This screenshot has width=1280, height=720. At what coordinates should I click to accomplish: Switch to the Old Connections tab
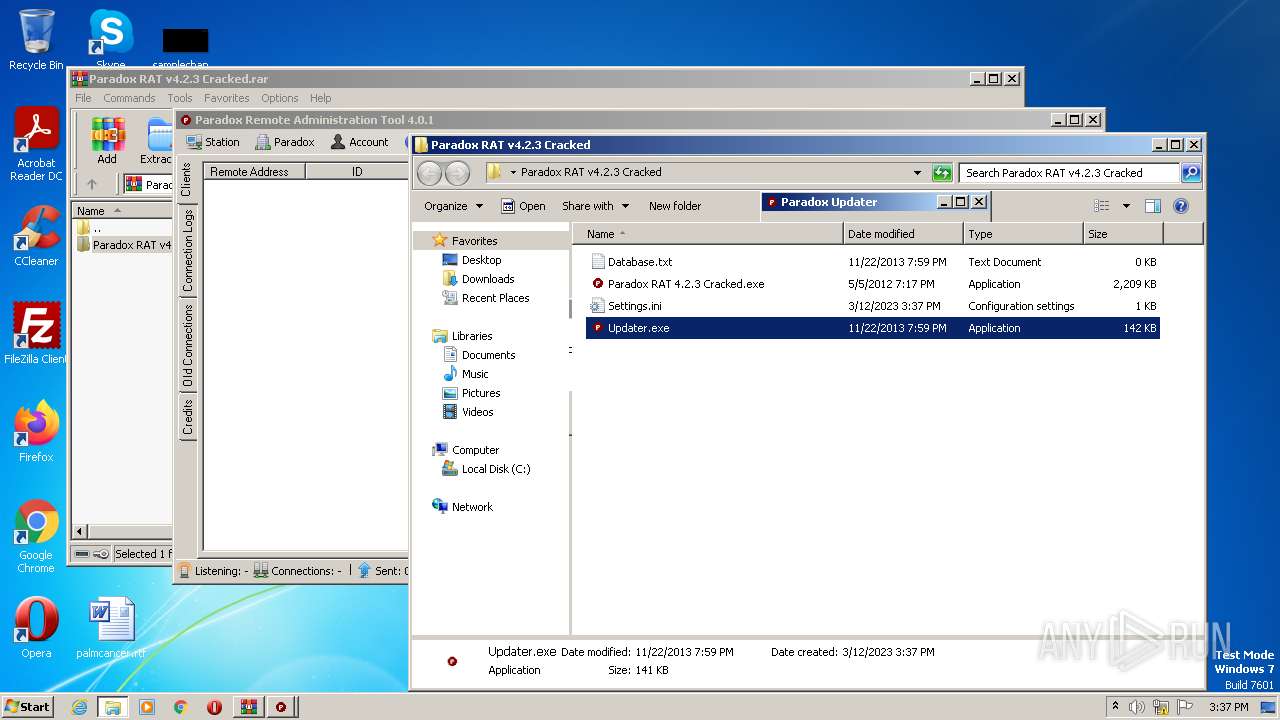pos(187,345)
